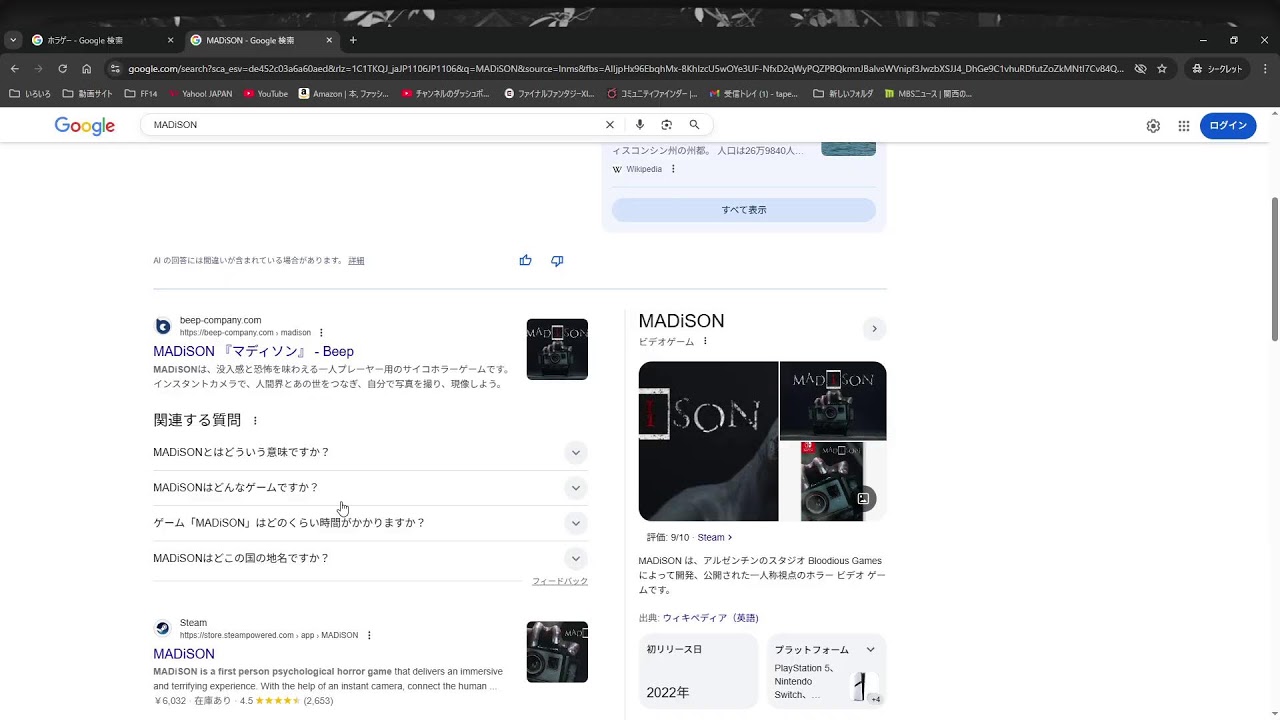Click the Steam rating link
1280x720 pixels.
click(x=714, y=537)
